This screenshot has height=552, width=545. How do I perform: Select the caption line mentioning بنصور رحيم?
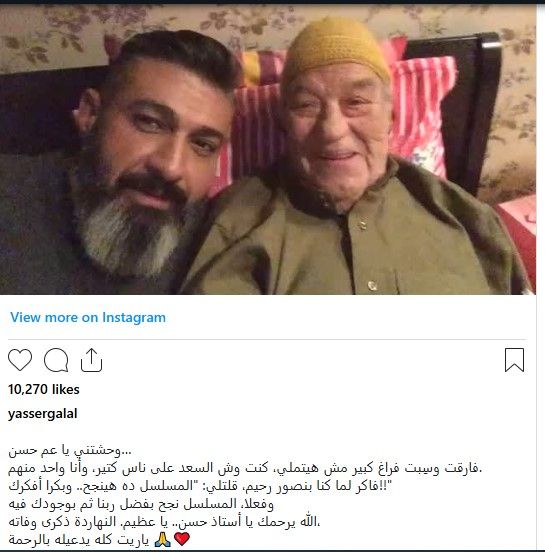click(200, 486)
